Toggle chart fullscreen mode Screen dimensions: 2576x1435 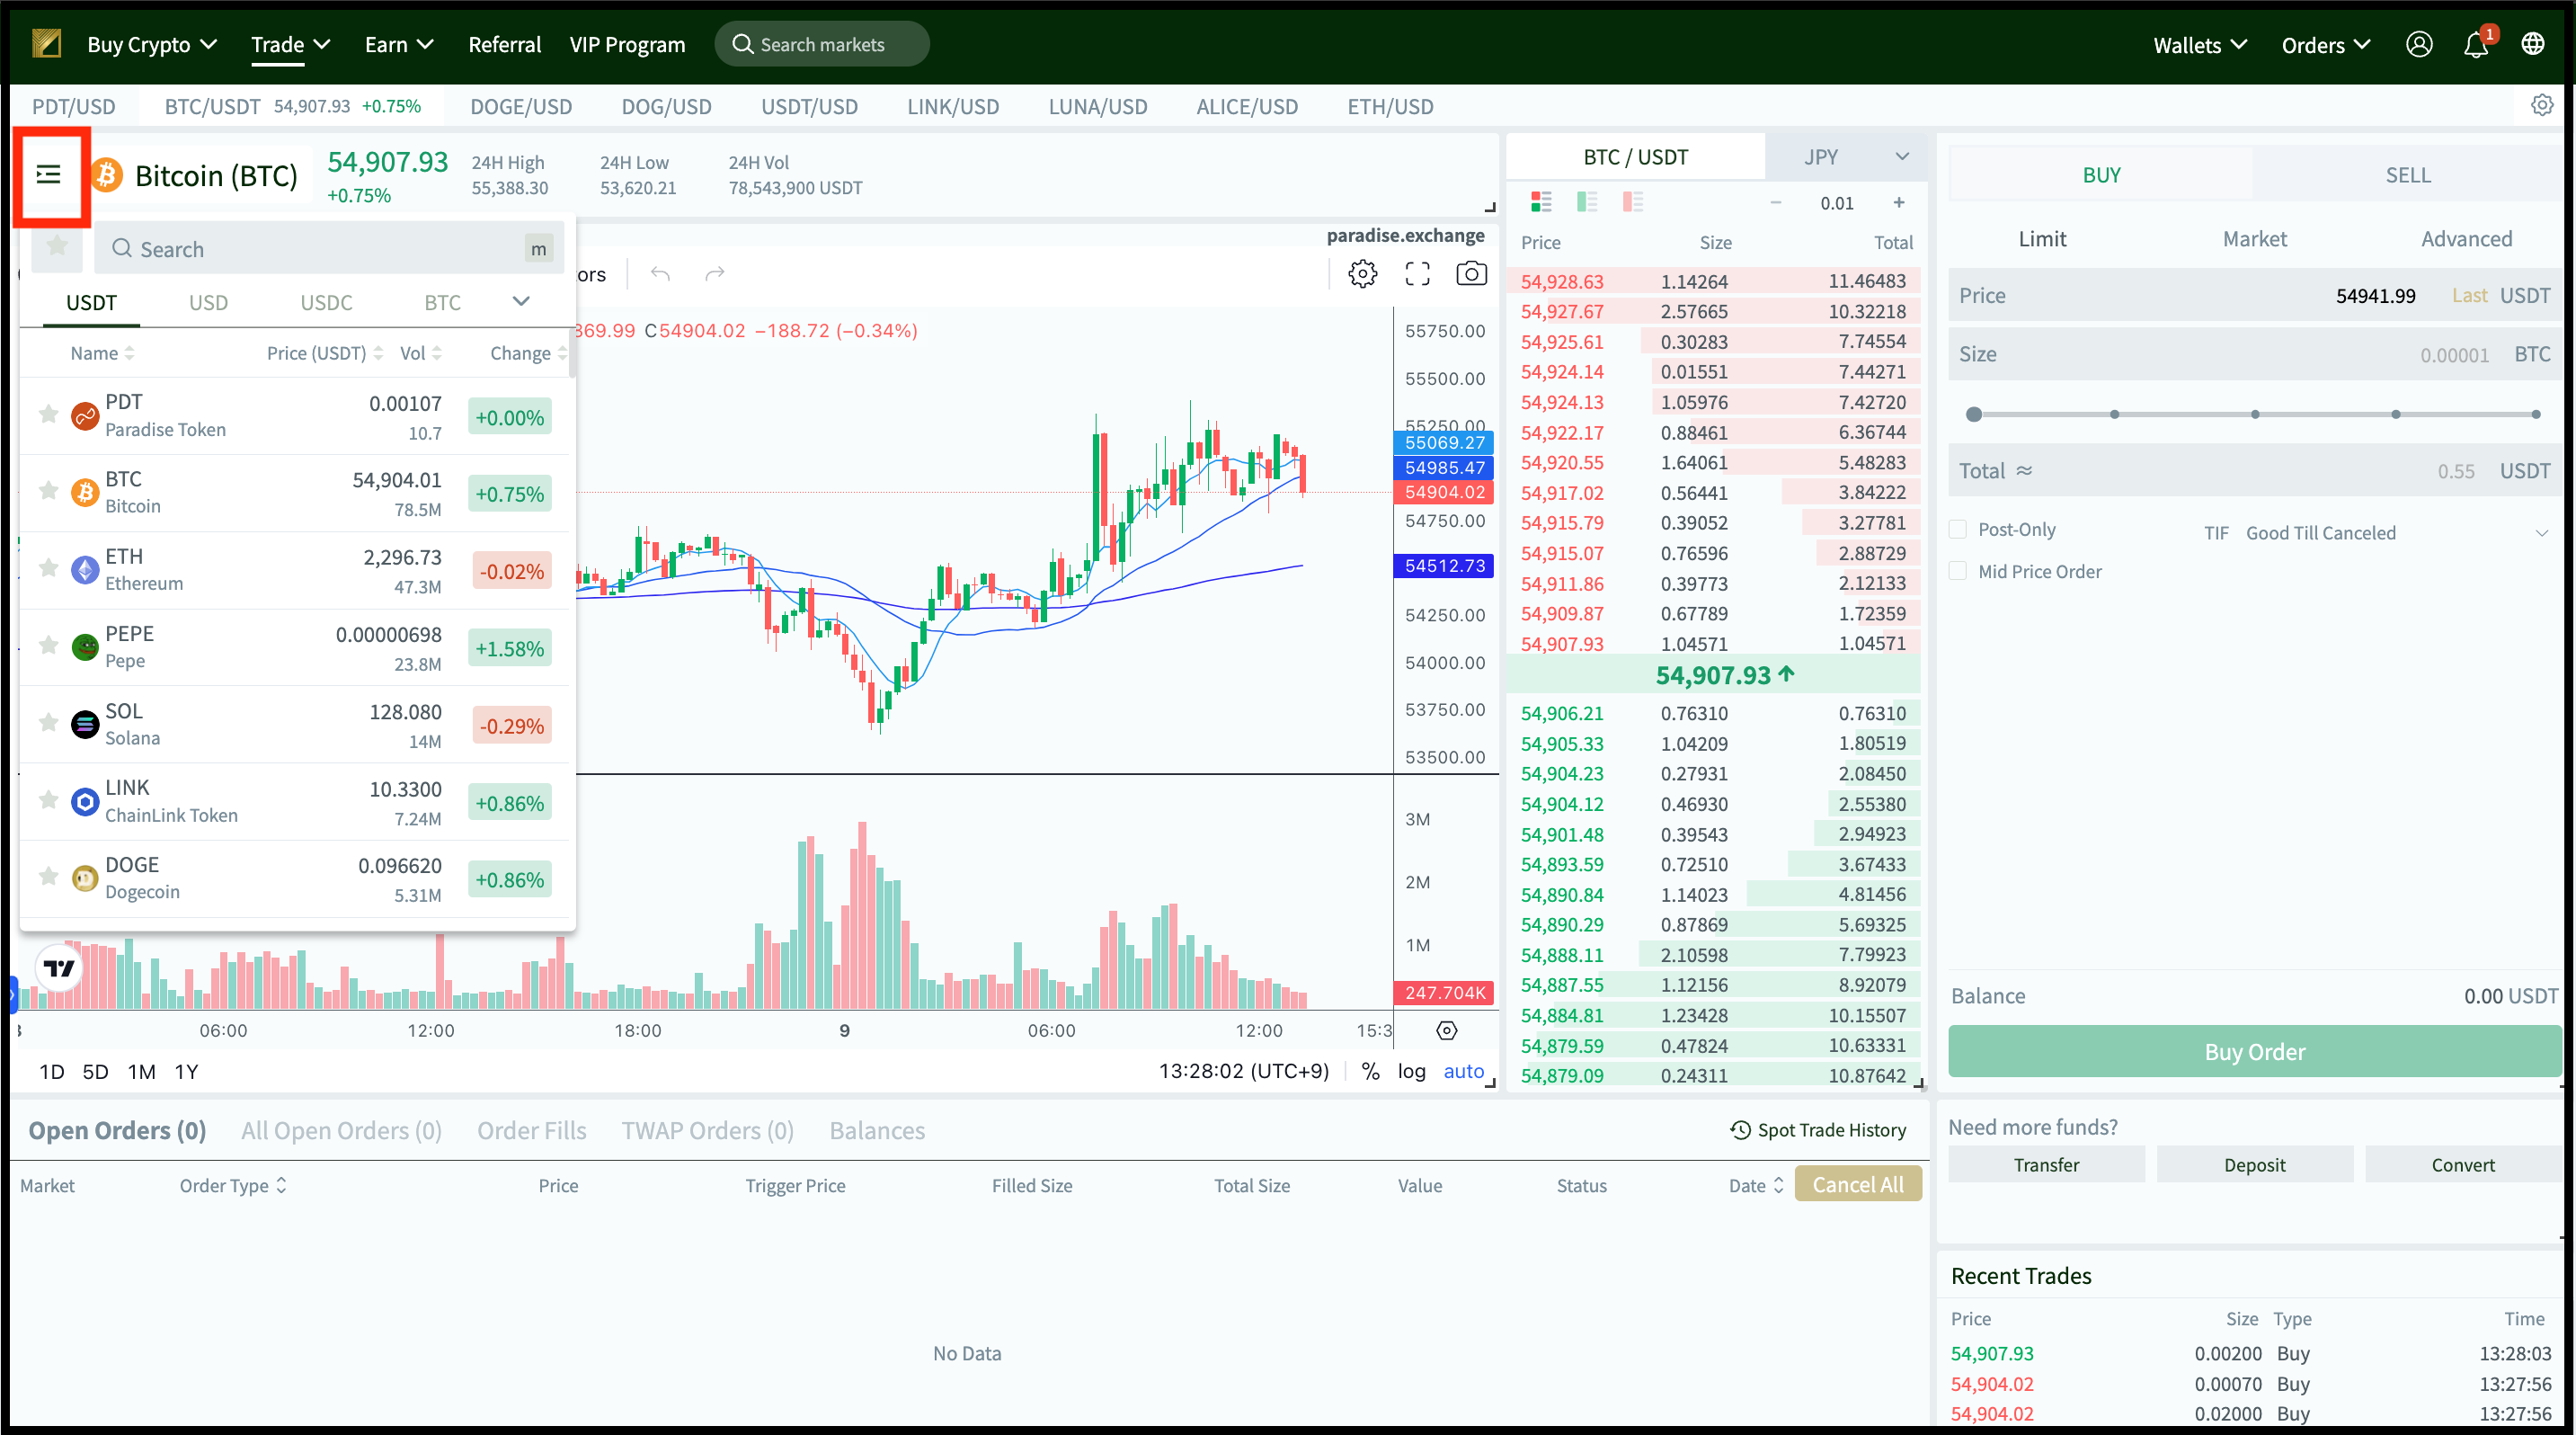click(x=1417, y=274)
